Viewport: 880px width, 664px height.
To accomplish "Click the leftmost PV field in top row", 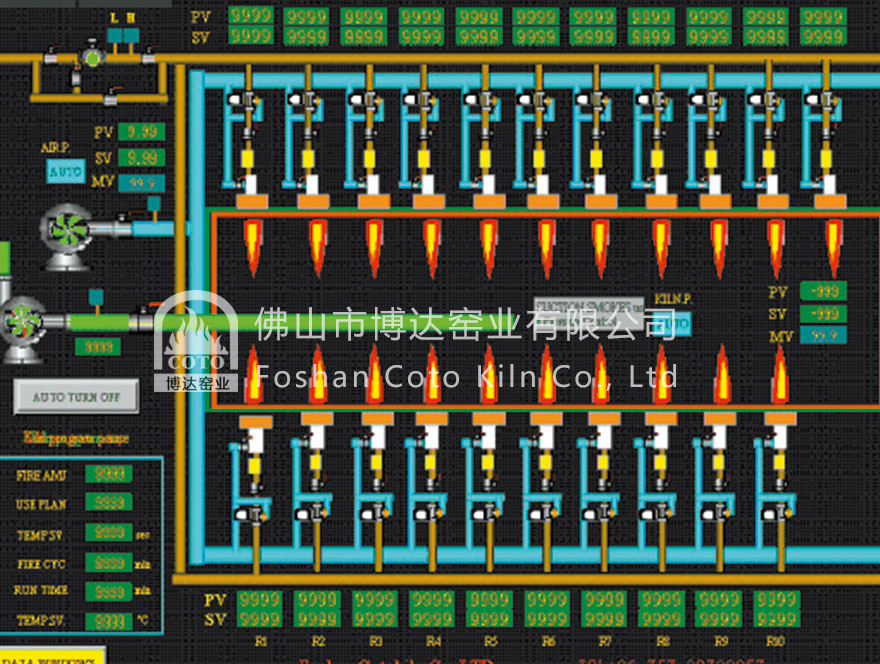I will coord(251,15).
